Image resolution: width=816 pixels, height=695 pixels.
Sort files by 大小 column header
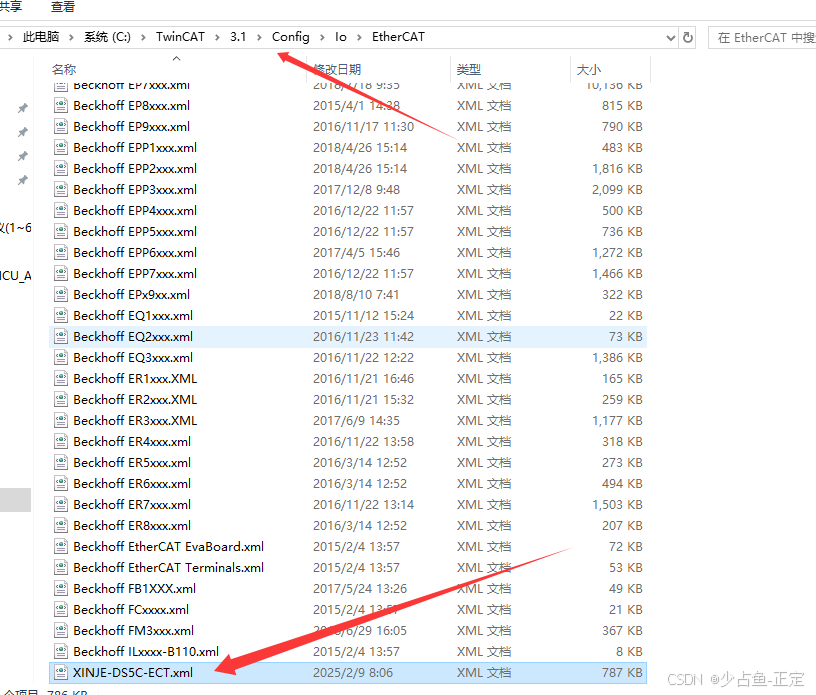tap(589, 69)
